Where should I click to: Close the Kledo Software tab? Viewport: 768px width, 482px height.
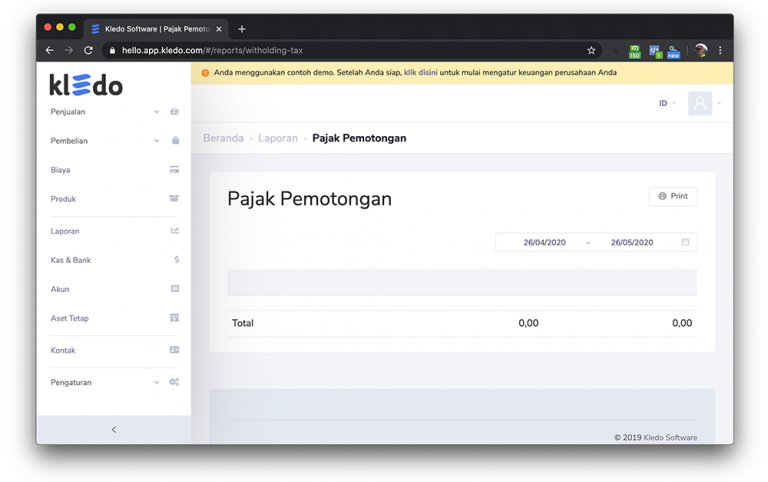tap(219, 29)
